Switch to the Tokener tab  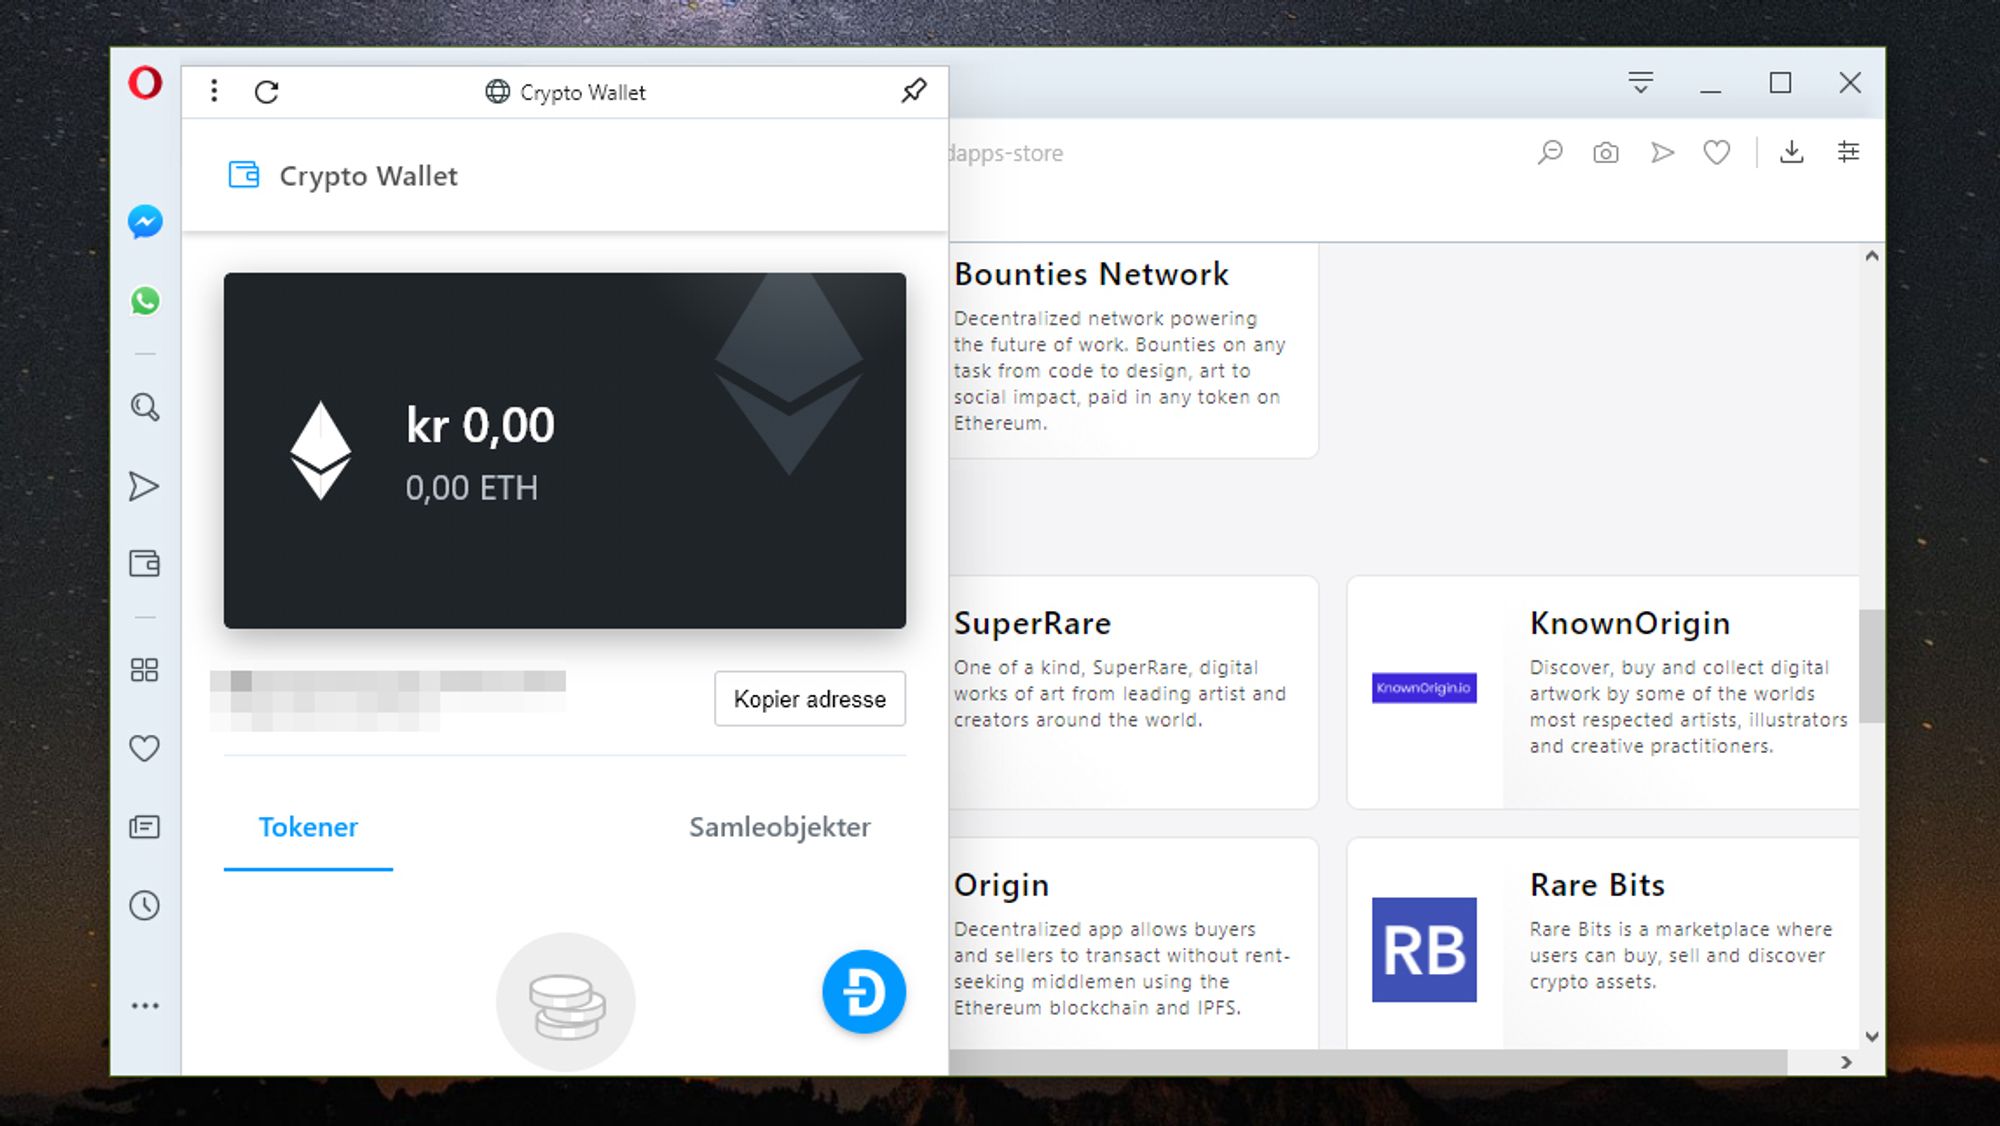tap(308, 828)
